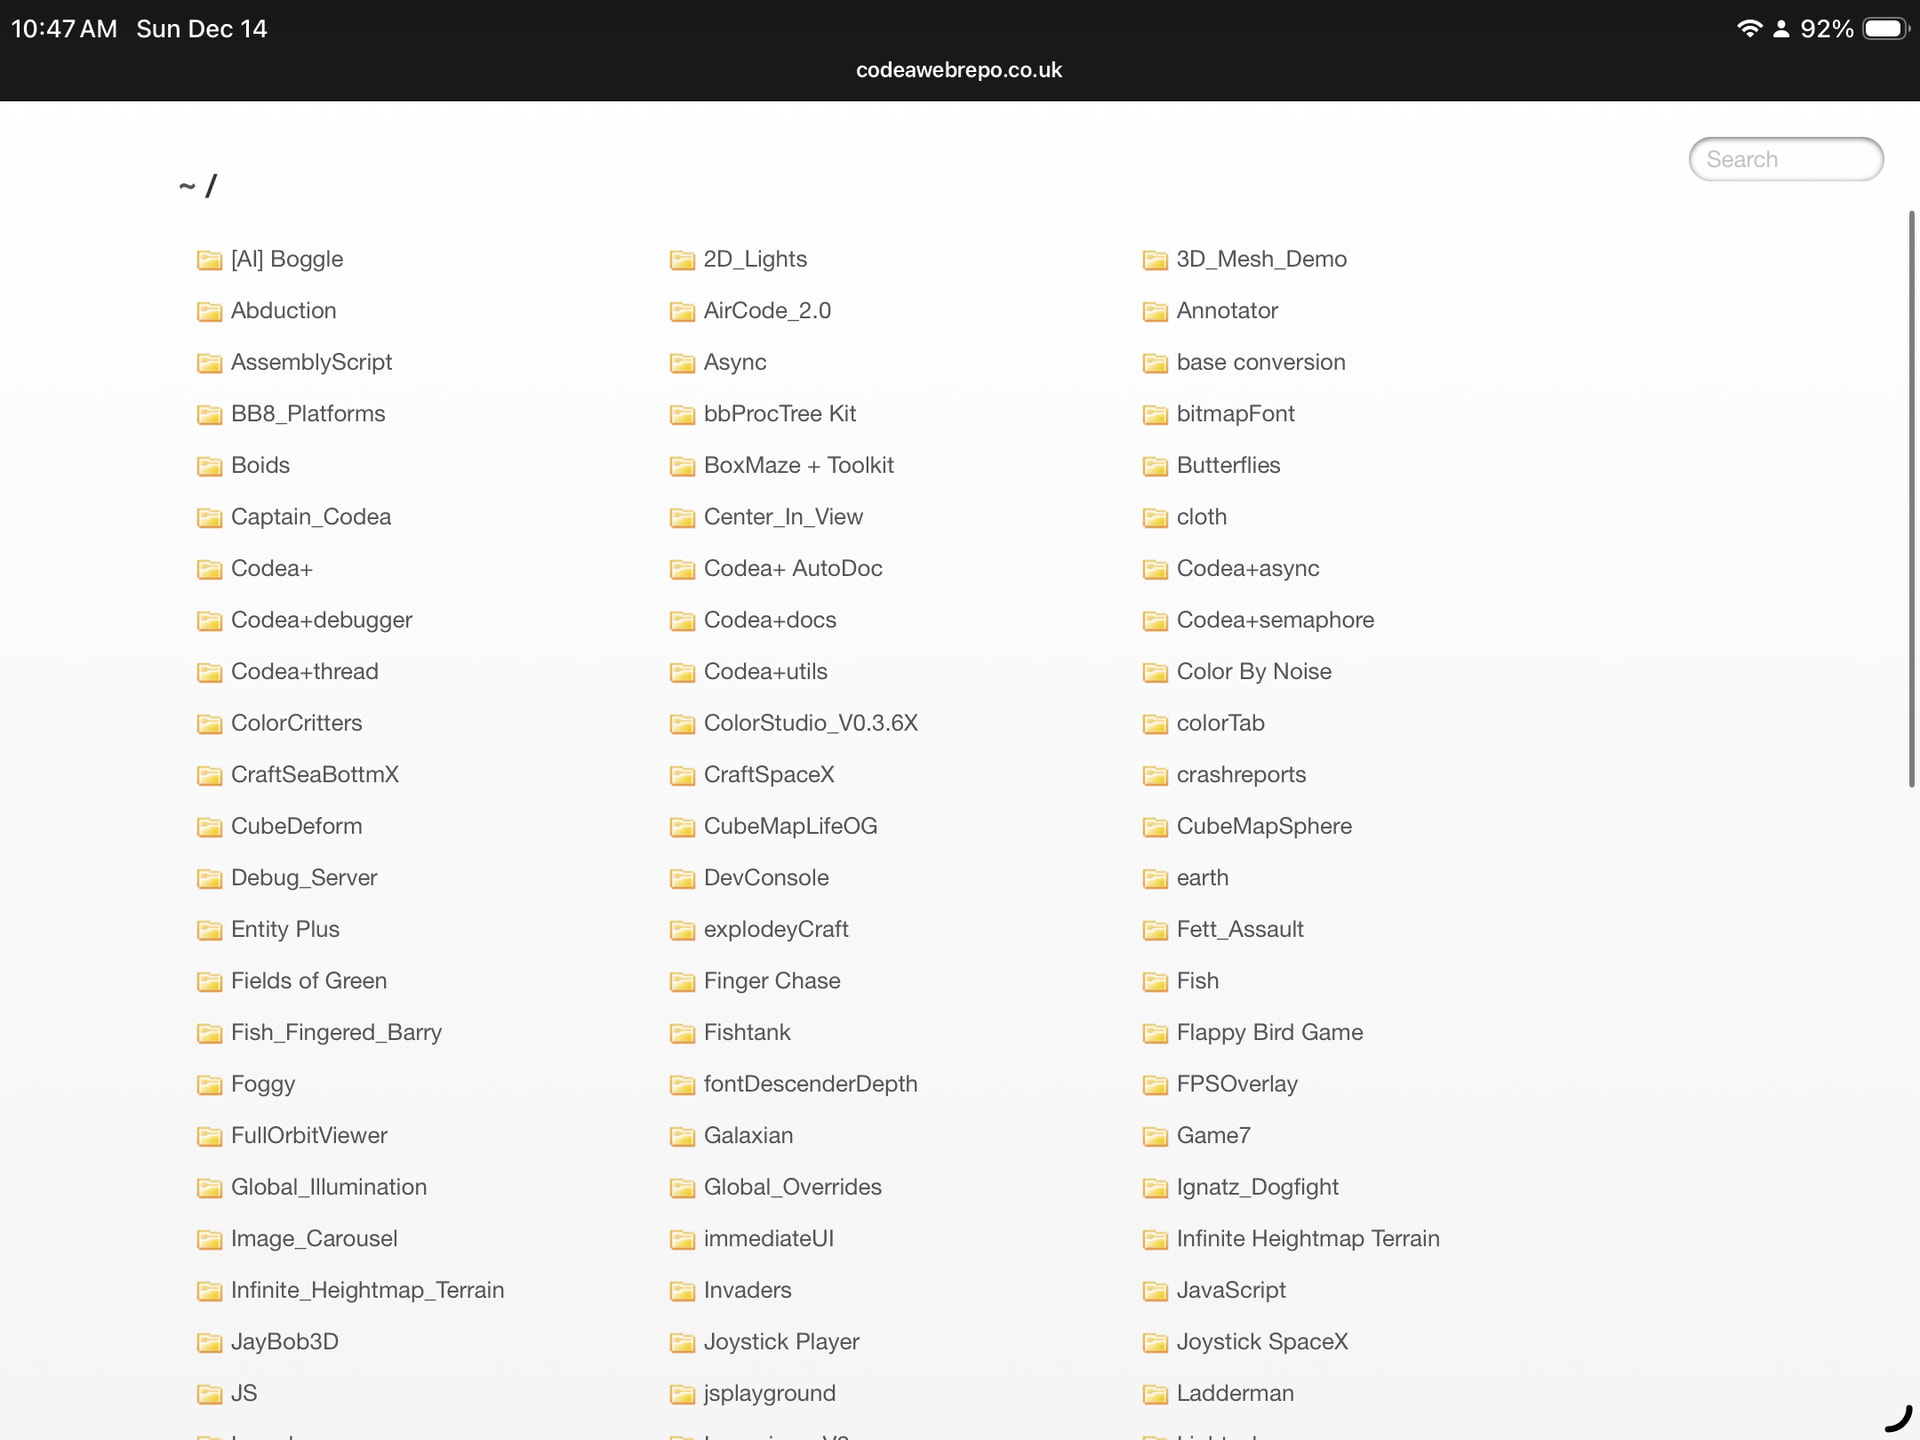The width and height of the screenshot is (1920, 1440).
Task: Tap the Wi-Fi status icon
Action: (1748, 29)
